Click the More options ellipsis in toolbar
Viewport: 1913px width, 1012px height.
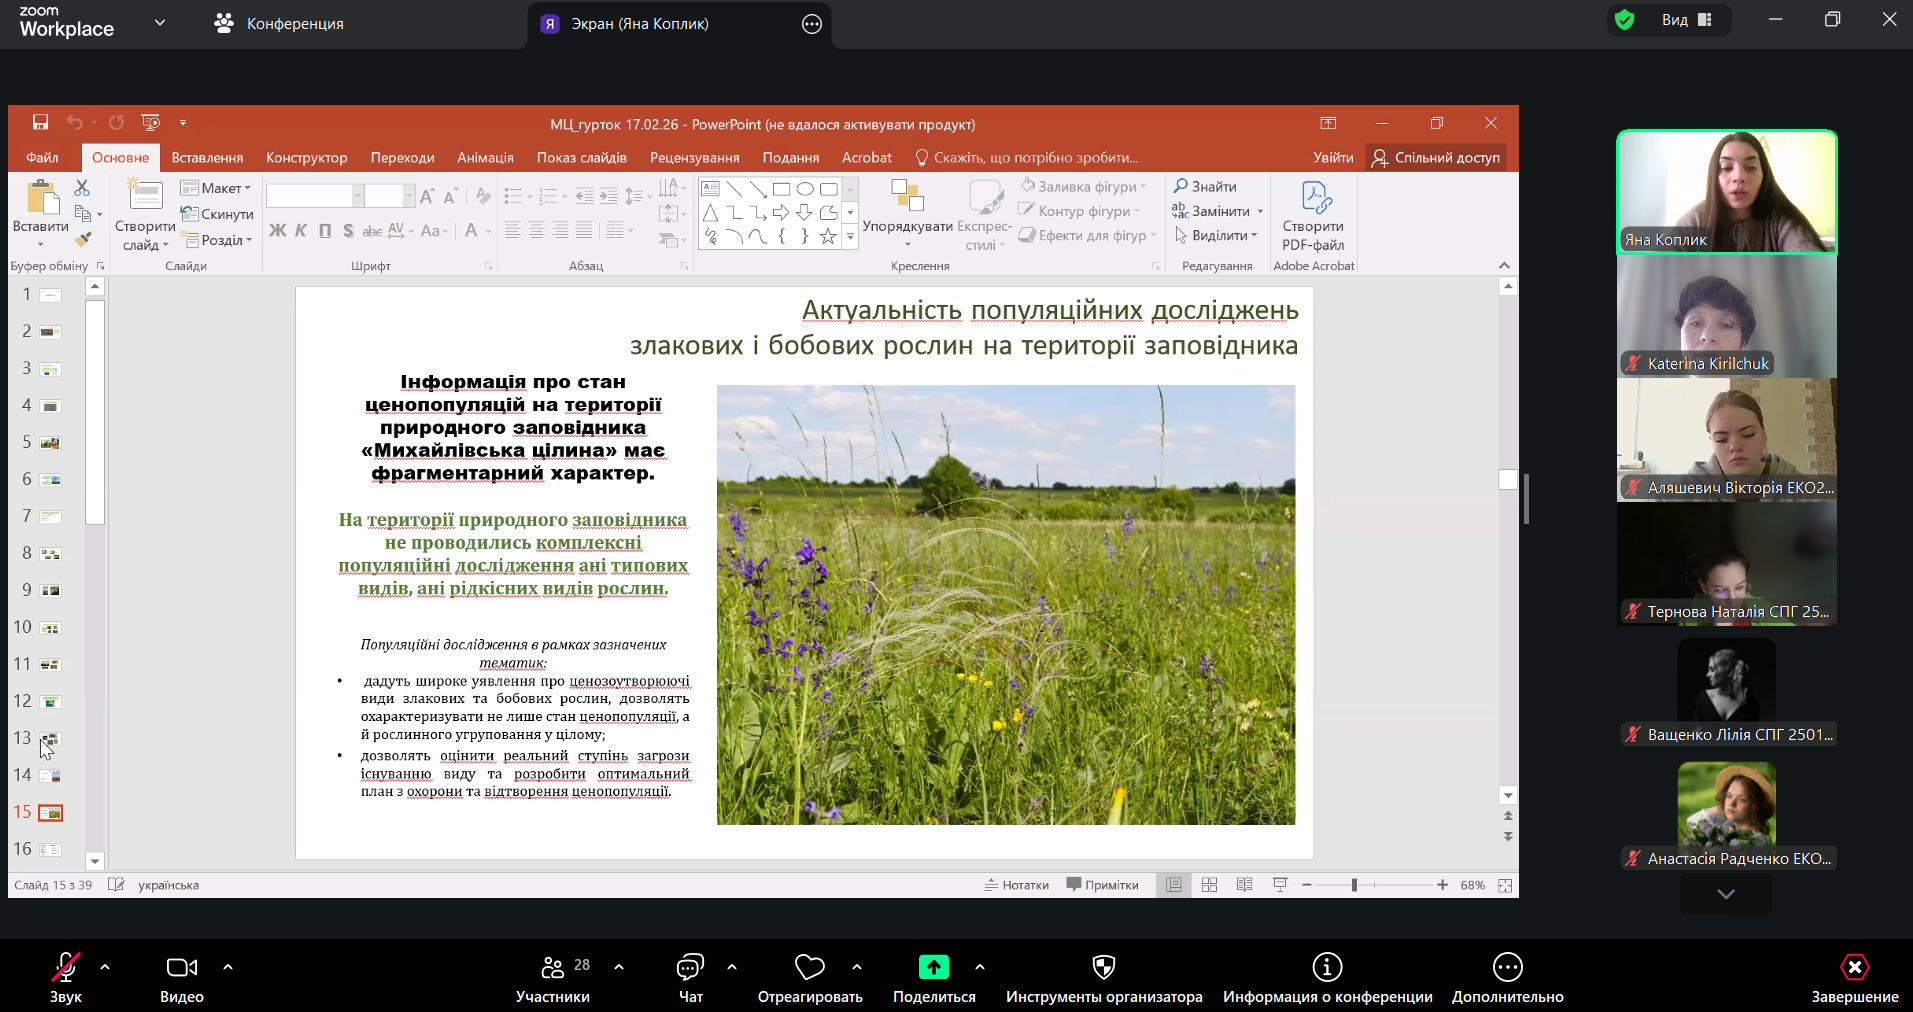point(1507,967)
